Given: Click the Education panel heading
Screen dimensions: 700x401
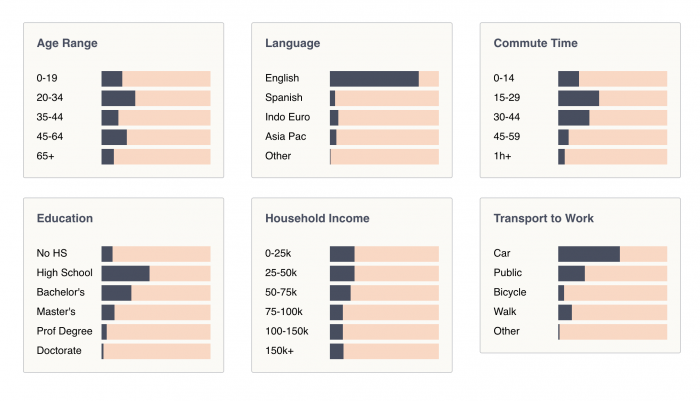Looking at the screenshot, I should coord(64,218).
